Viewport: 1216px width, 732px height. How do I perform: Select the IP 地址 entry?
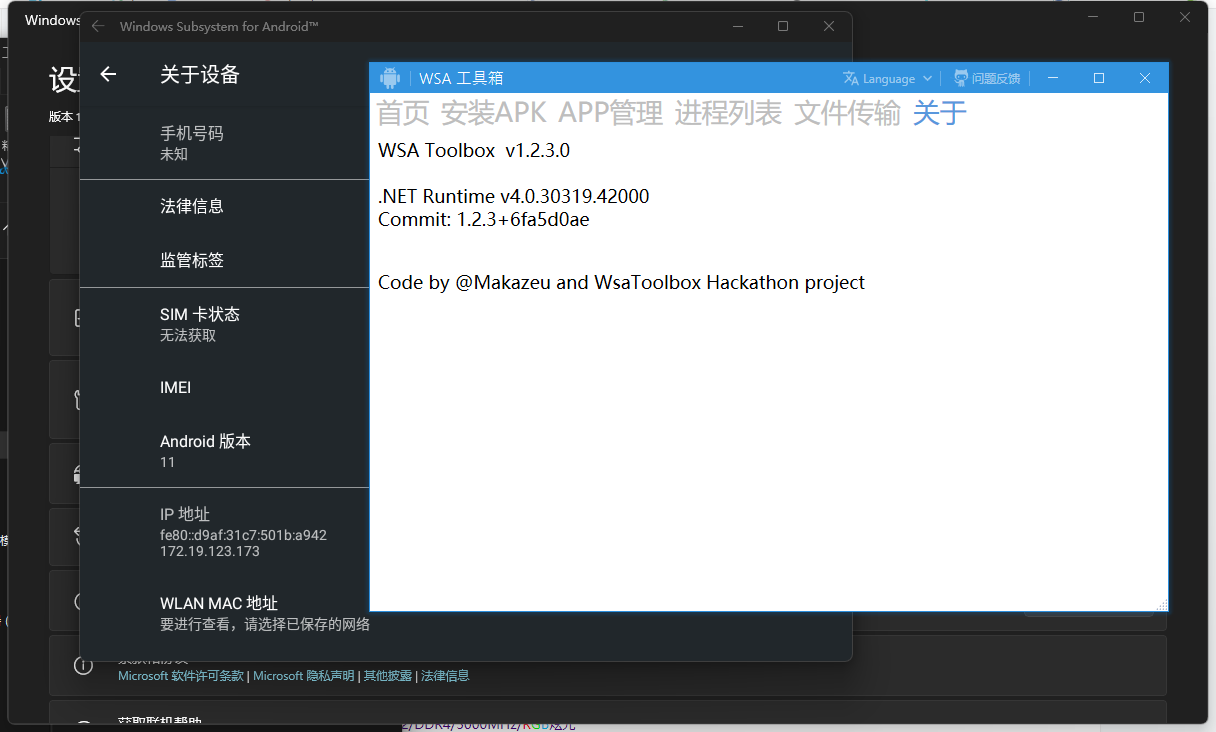tap(225, 532)
